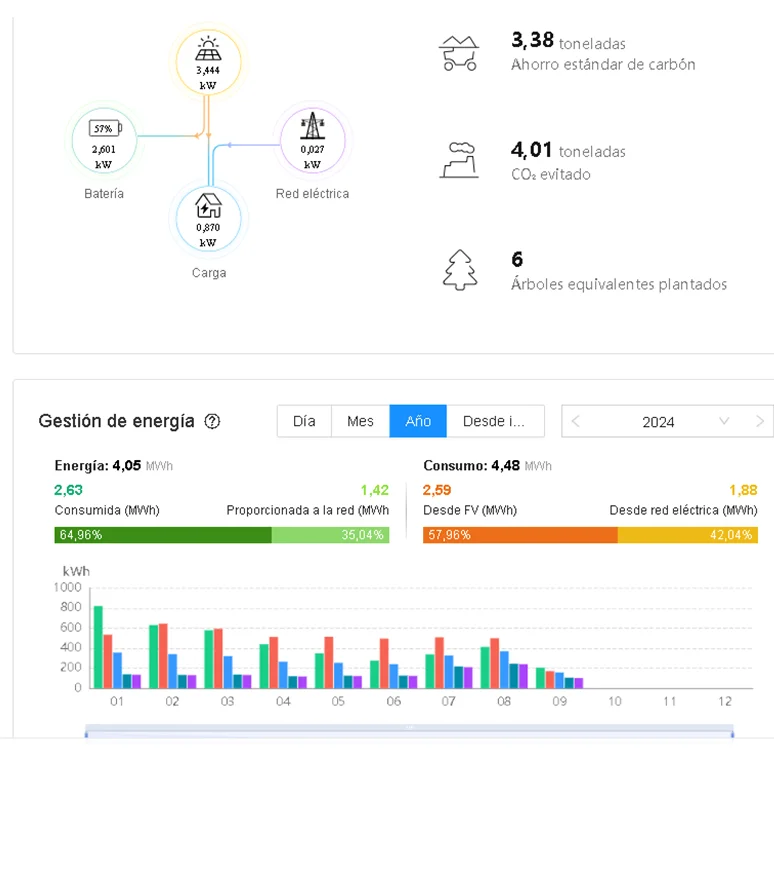
Task: Click the orange 57,96% FV bar
Action: (x=520, y=535)
